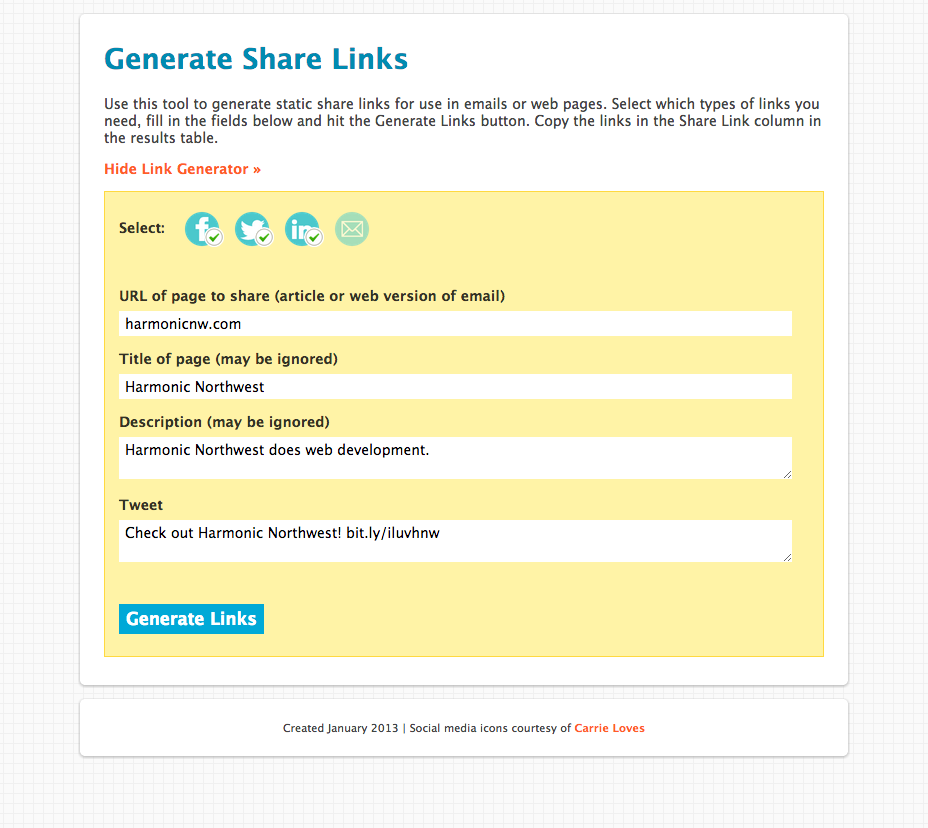Viewport: 928px width, 828px height.
Task: Click the 'Description (may be ignored)' label
Action: (224, 422)
